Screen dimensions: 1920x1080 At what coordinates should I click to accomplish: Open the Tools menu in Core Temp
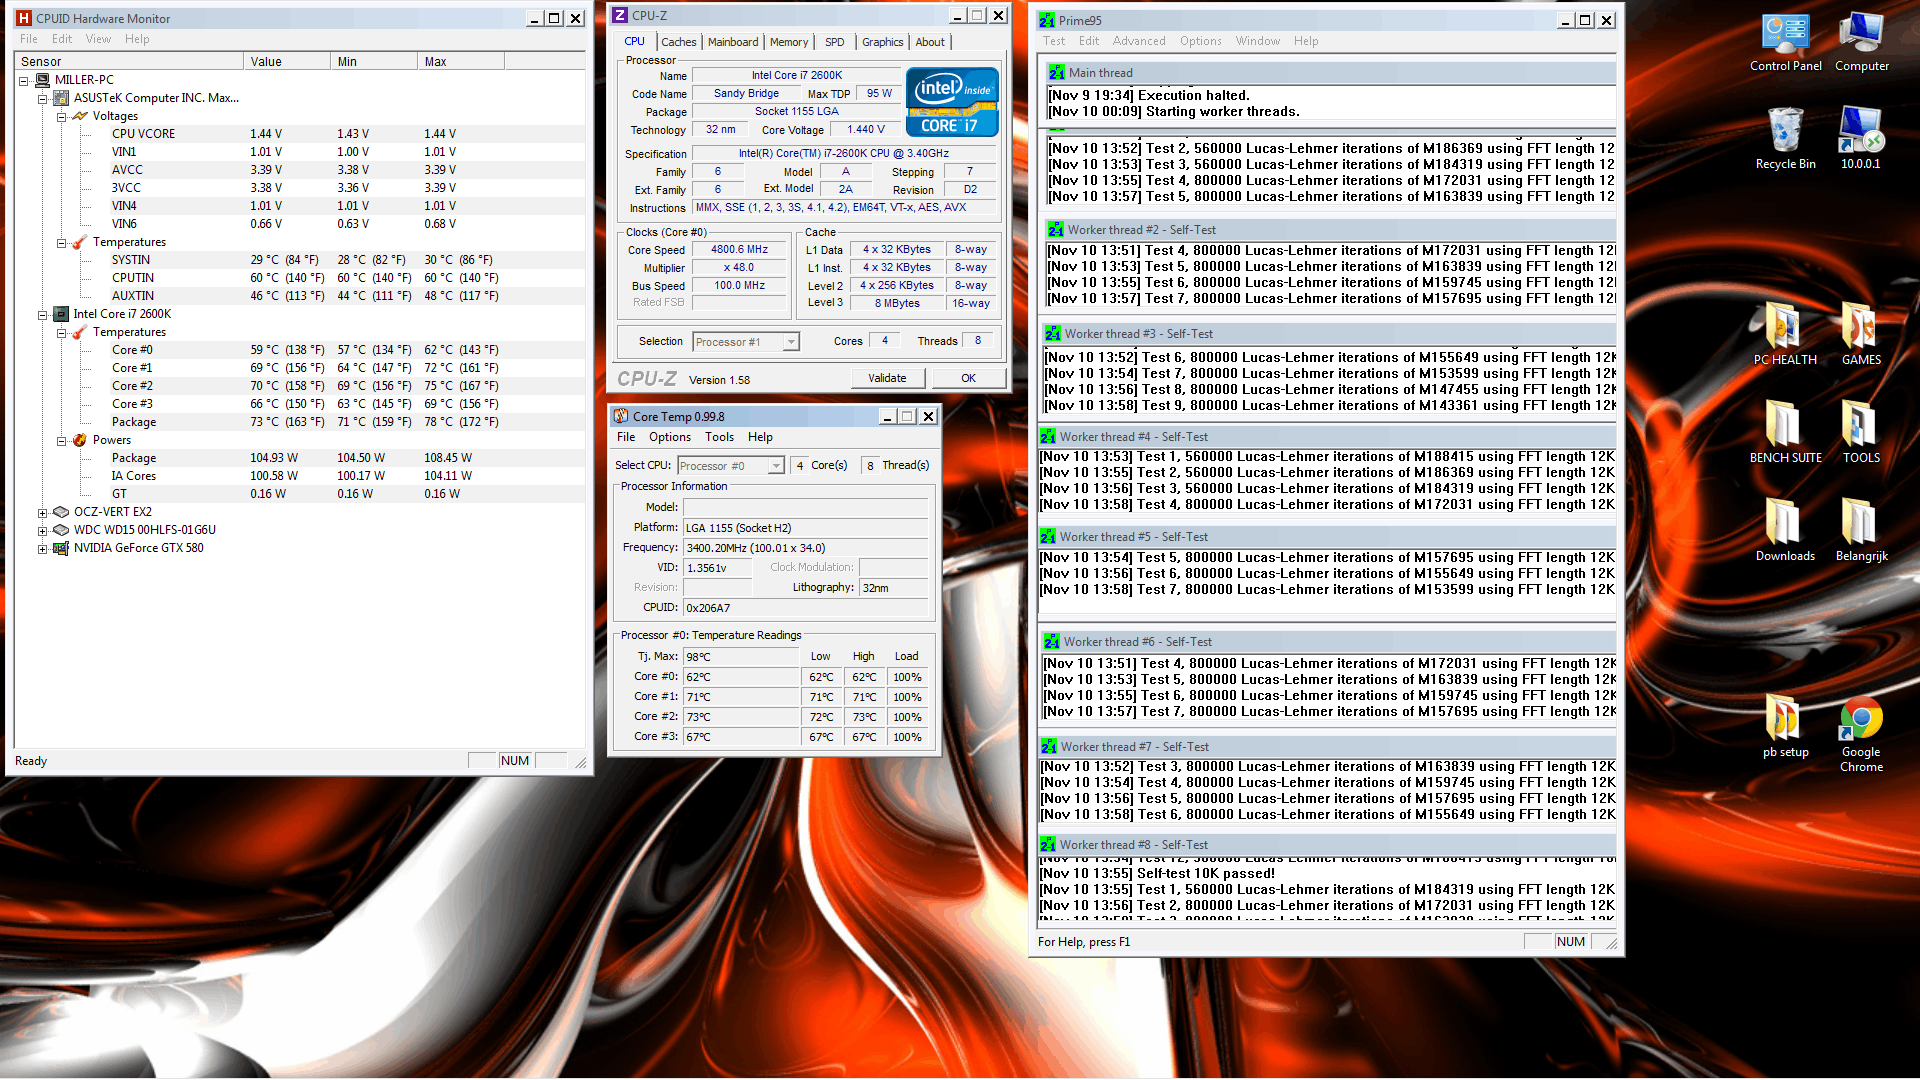pyautogui.click(x=719, y=437)
